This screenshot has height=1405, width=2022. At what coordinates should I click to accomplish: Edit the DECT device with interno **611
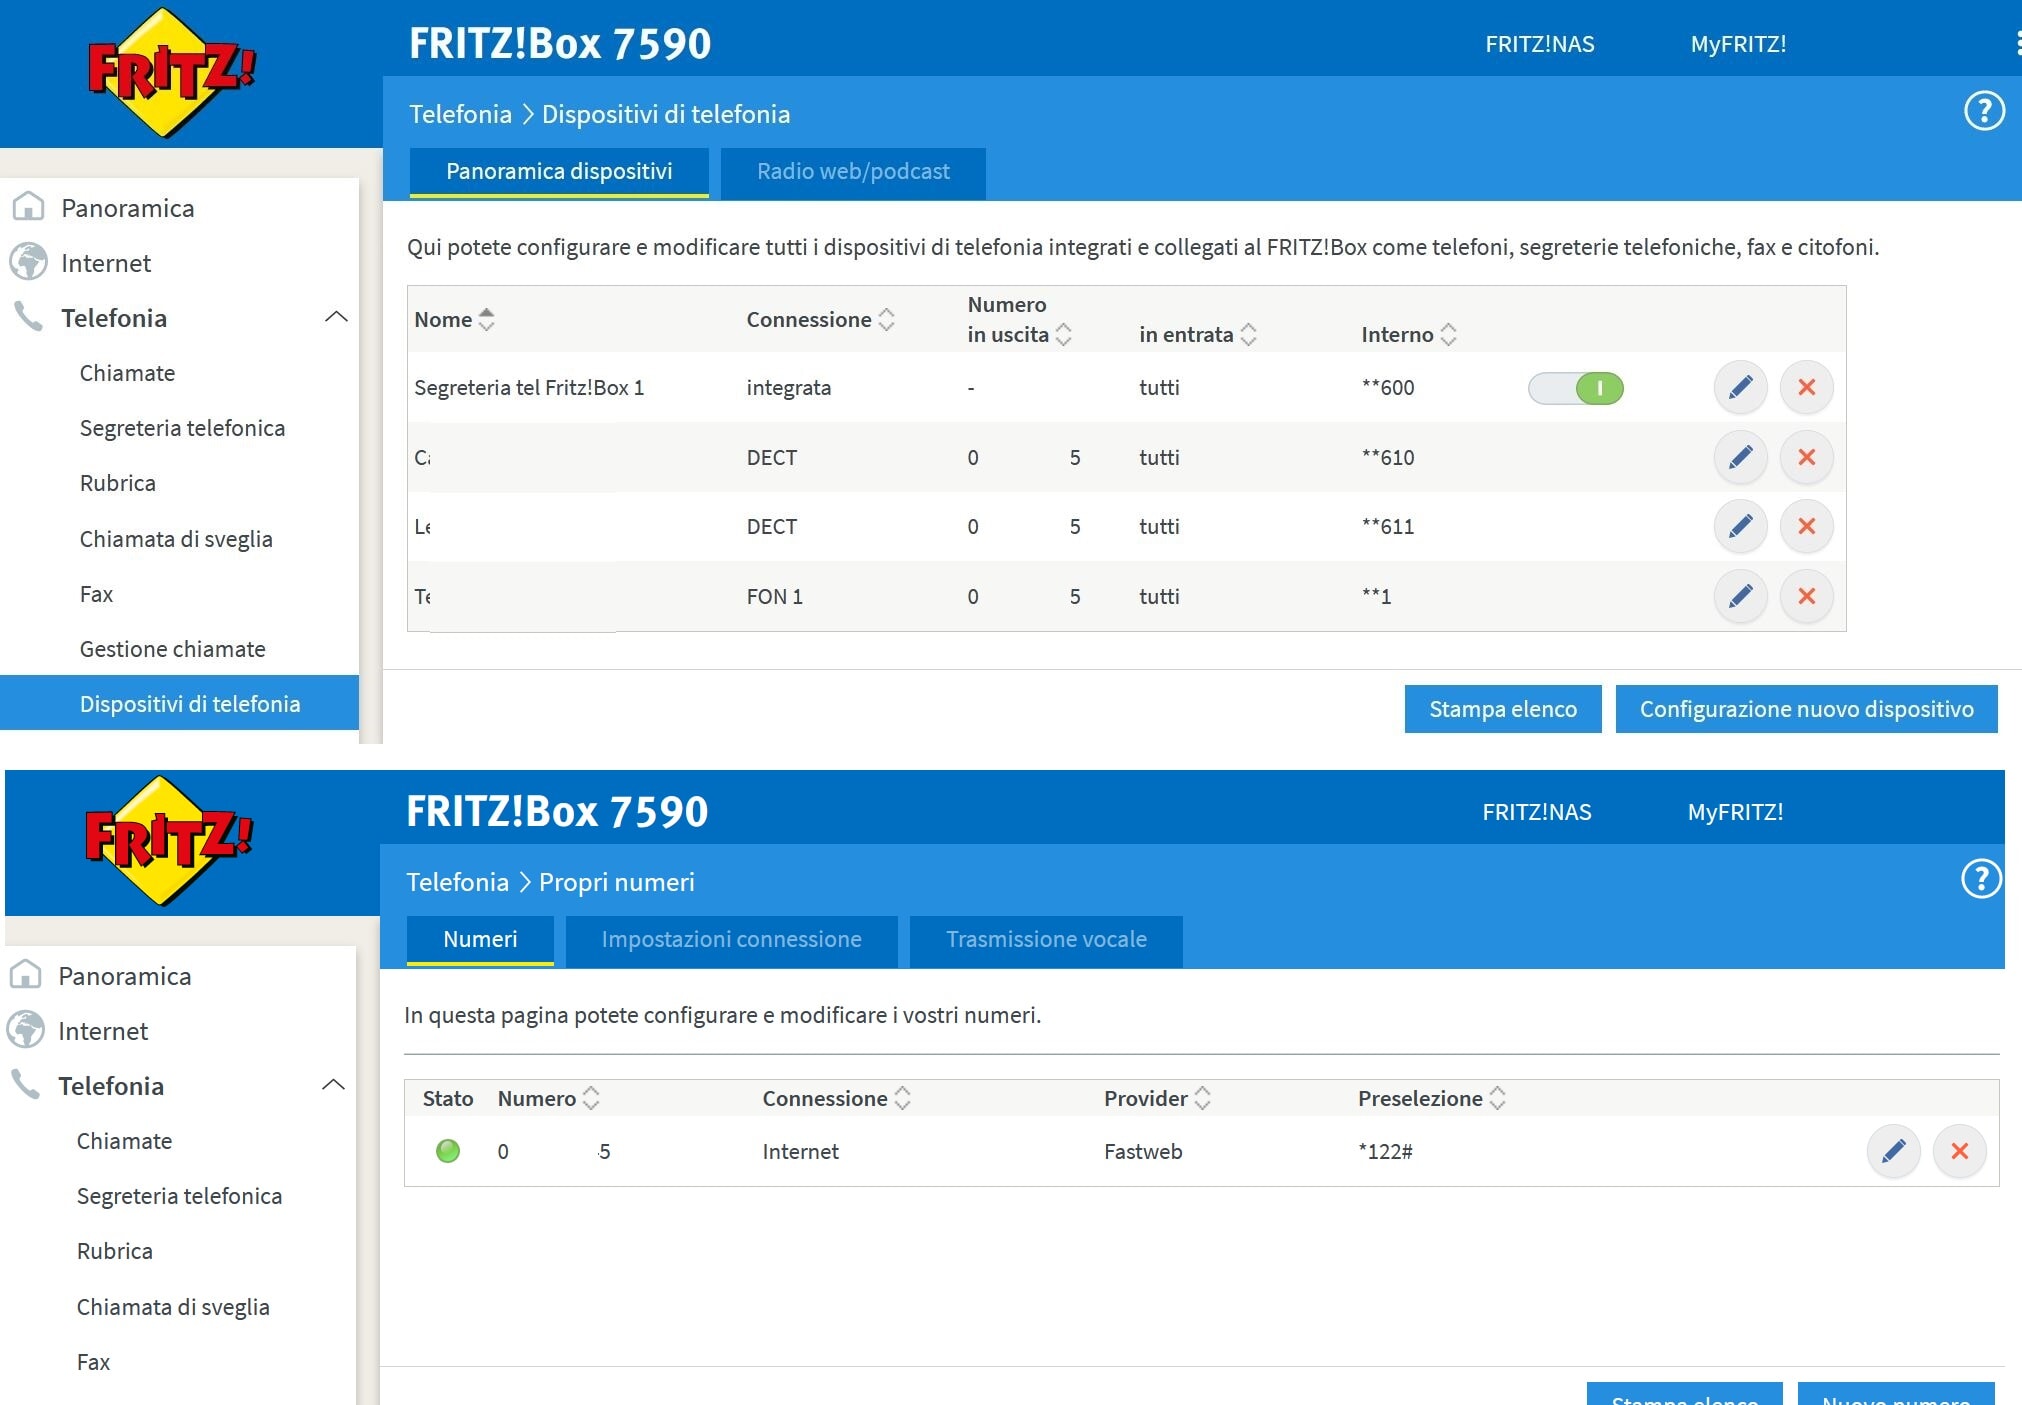[x=1740, y=526]
